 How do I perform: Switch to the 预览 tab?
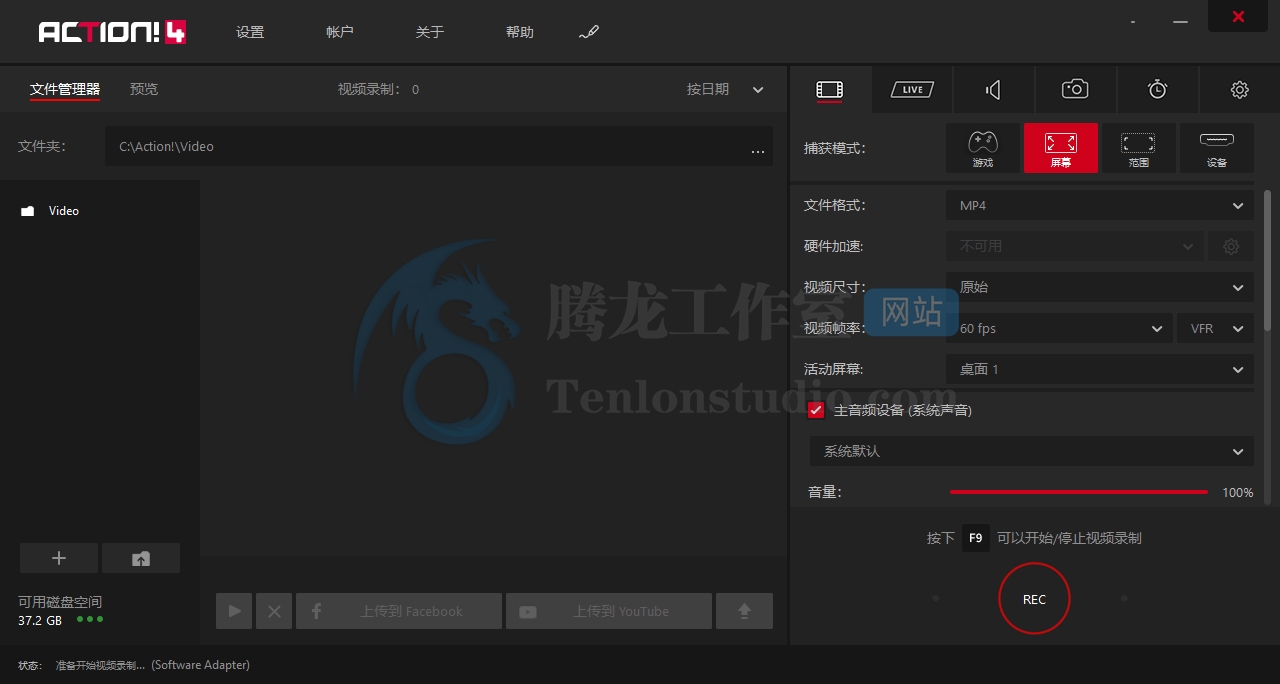coord(144,89)
